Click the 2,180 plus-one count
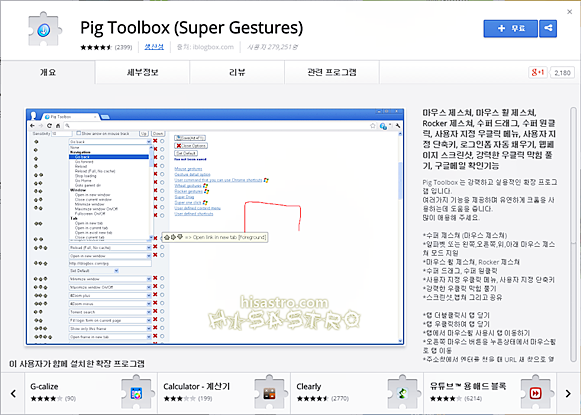This screenshot has width=581, height=415. pos(562,73)
